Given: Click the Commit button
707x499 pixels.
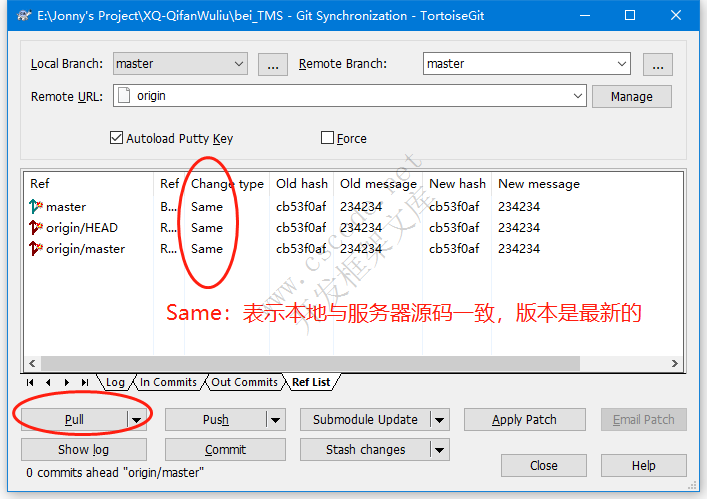Looking at the screenshot, I should point(225,450).
